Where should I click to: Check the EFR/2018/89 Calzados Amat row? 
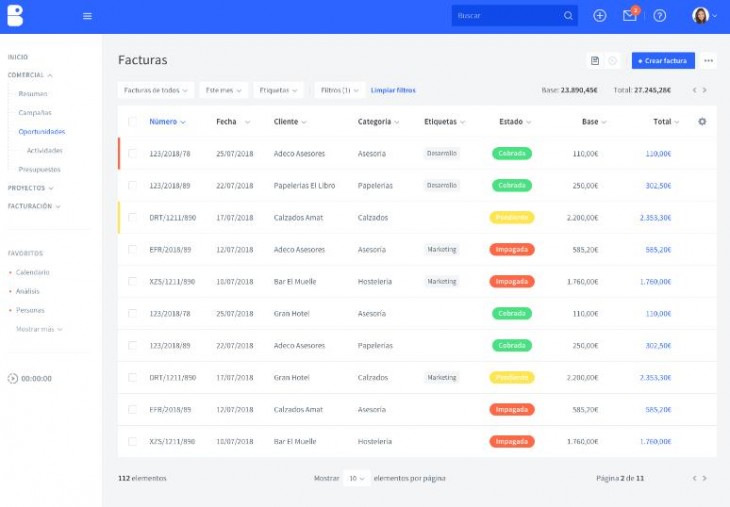(132, 409)
